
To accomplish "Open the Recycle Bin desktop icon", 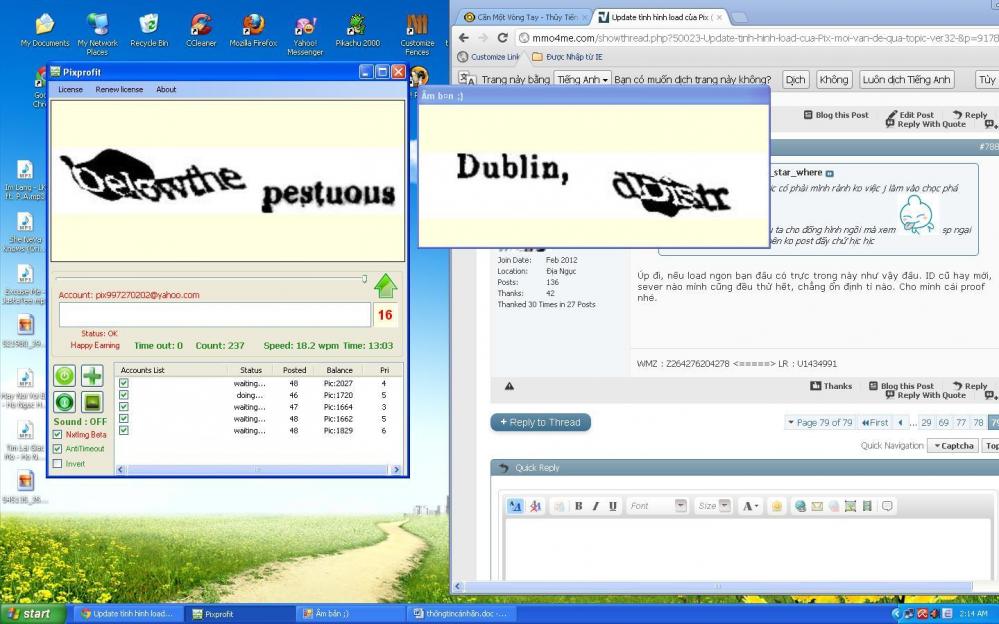I will pos(149,30).
